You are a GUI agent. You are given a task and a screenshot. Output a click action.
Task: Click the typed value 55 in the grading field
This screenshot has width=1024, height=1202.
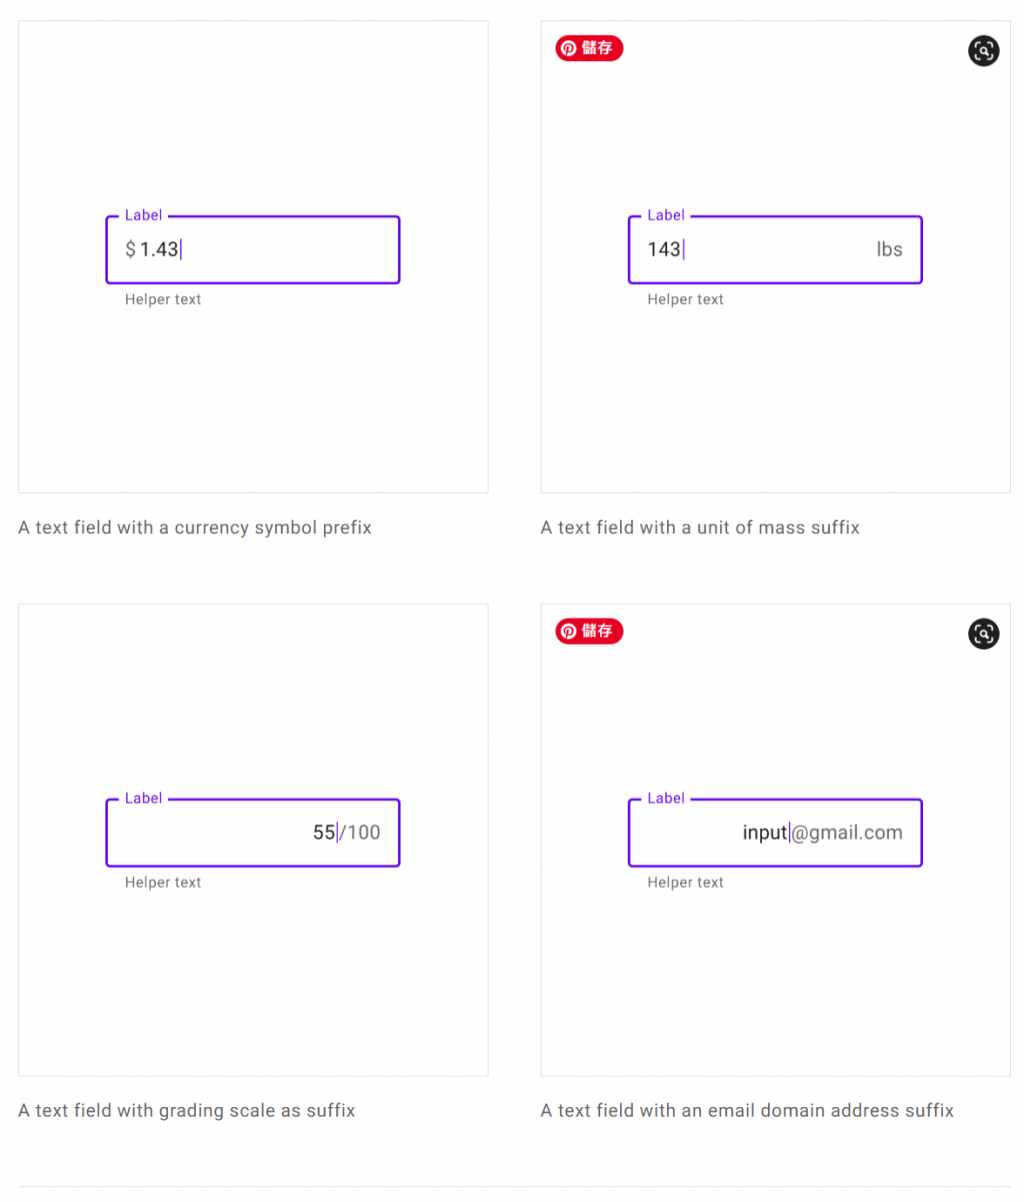point(323,832)
